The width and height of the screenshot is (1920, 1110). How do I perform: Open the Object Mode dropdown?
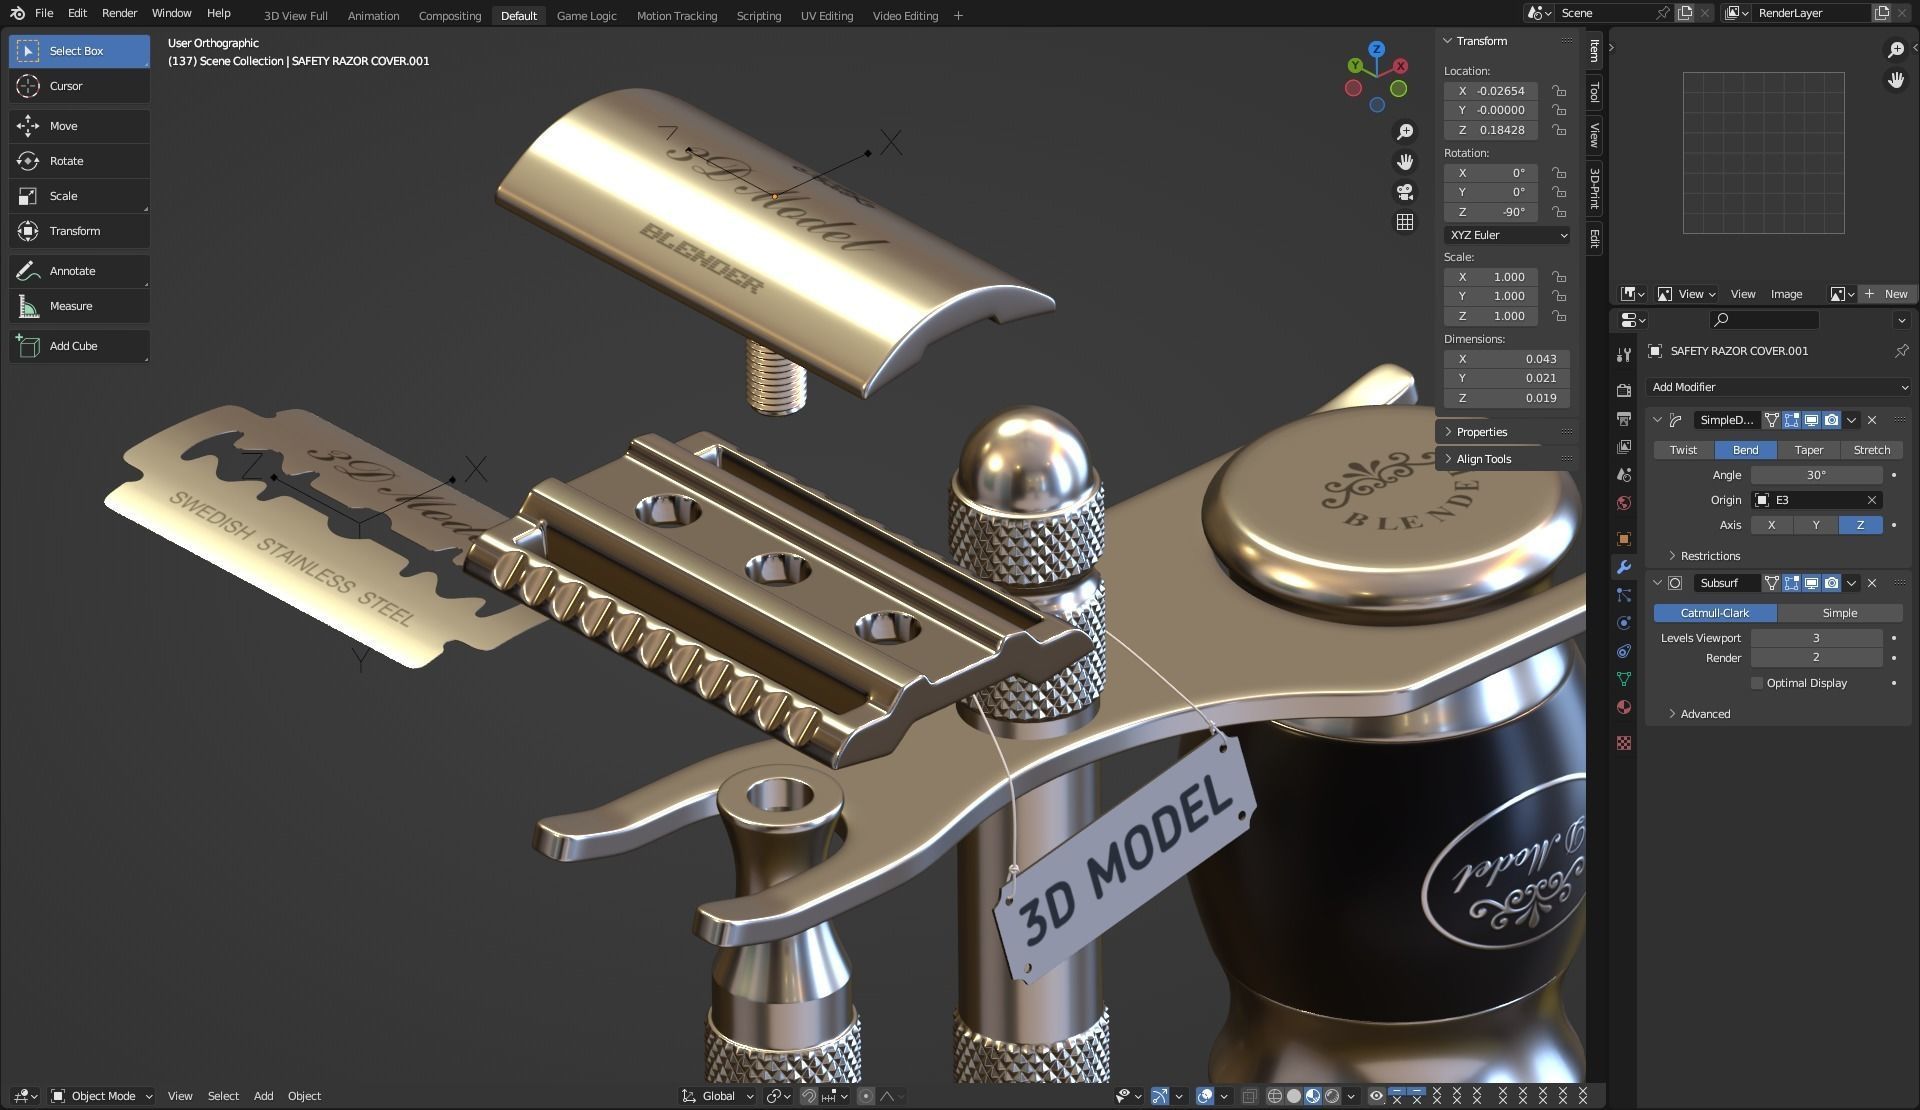point(102,1096)
